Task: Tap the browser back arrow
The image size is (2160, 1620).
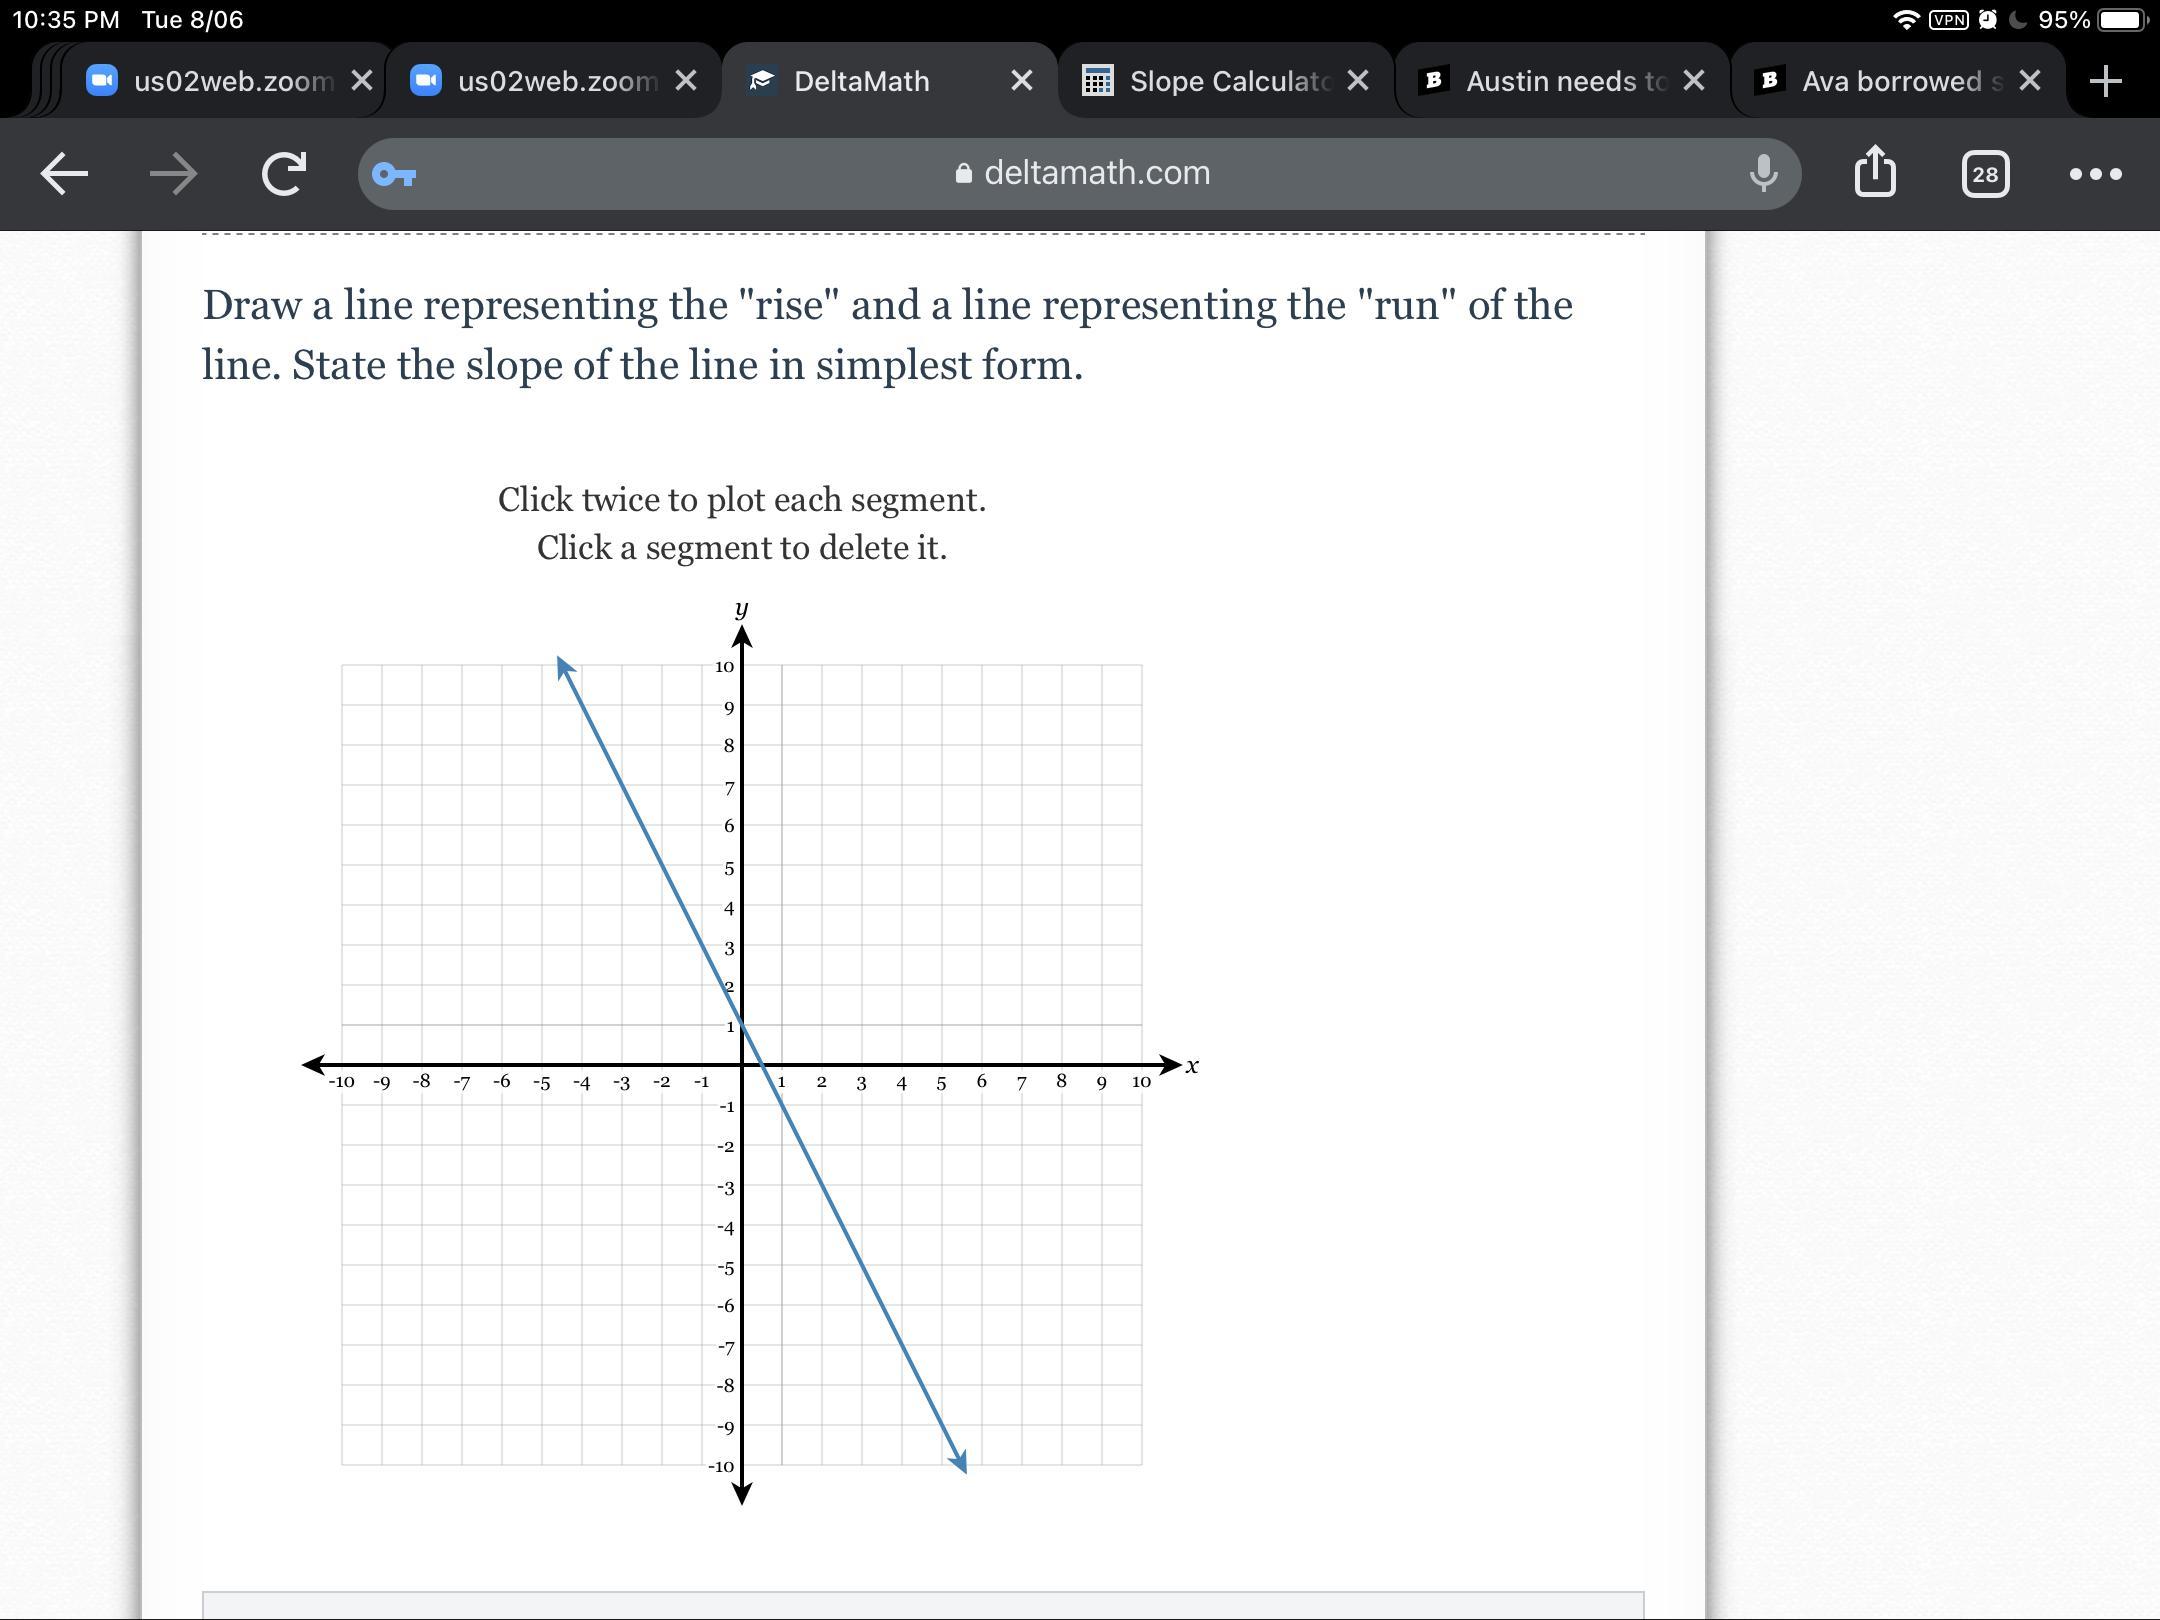Action: (x=64, y=174)
